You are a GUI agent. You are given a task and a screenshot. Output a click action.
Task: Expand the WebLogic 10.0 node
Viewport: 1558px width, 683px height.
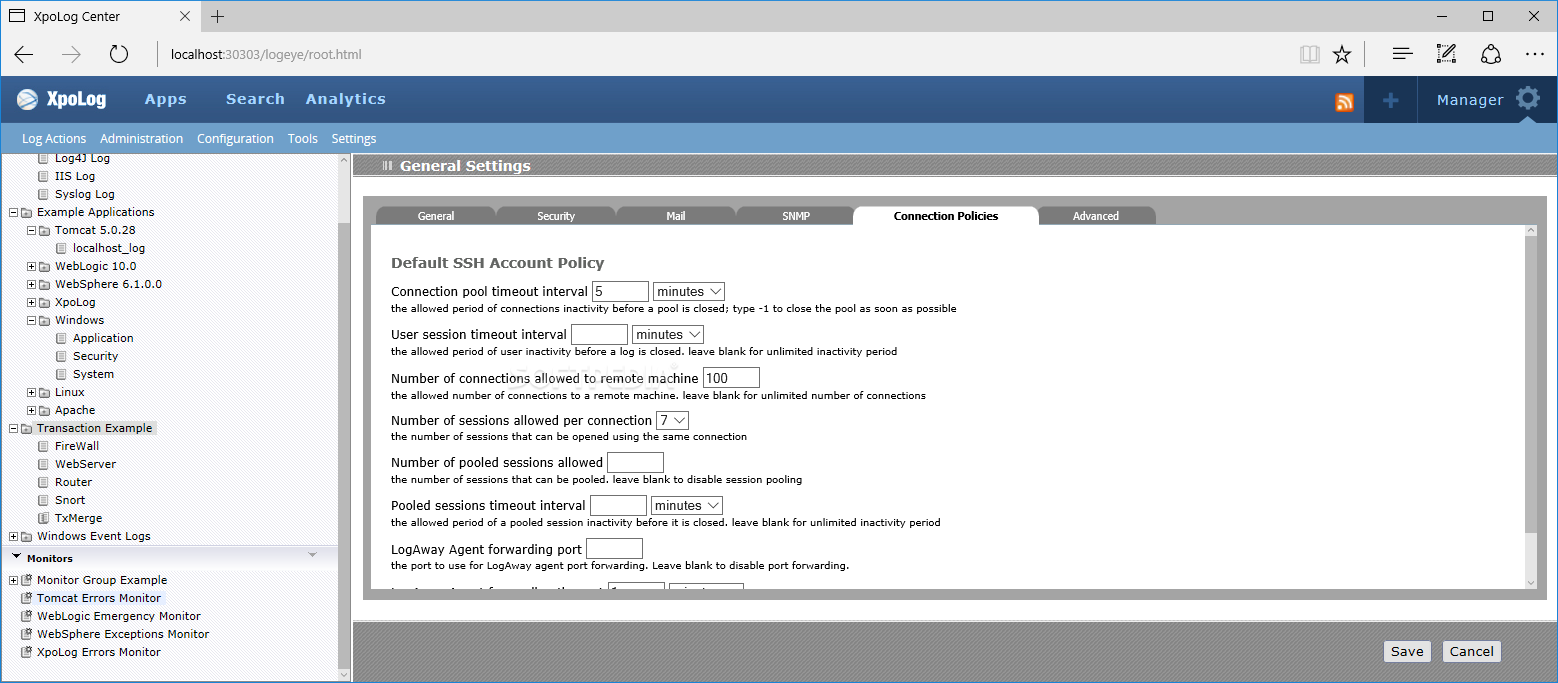point(31,266)
